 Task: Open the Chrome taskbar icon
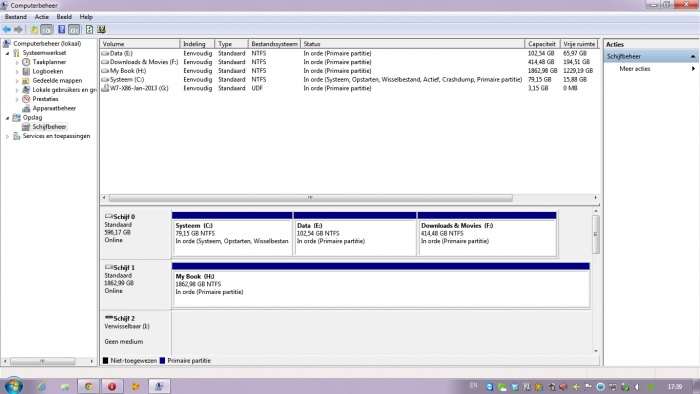point(88,386)
